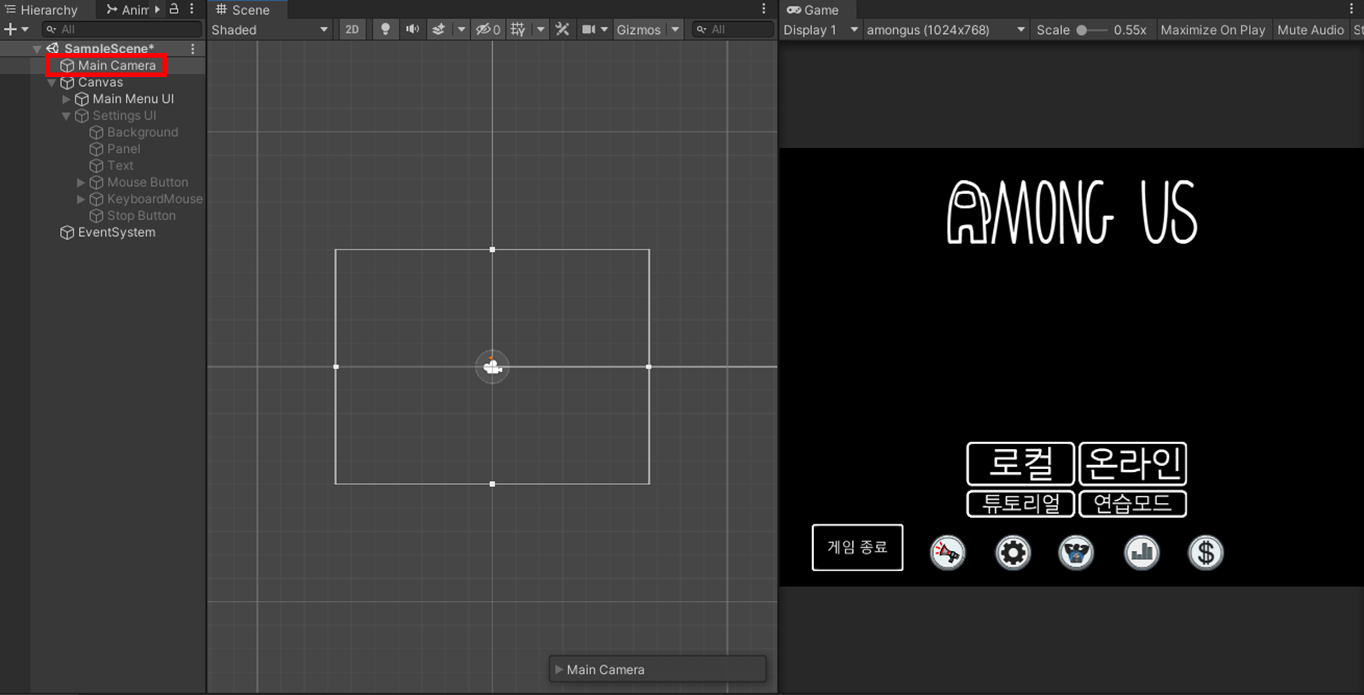The height and width of the screenshot is (695, 1364).
Task: Collapse the Settings UI arrow
Action: [x=67, y=116]
